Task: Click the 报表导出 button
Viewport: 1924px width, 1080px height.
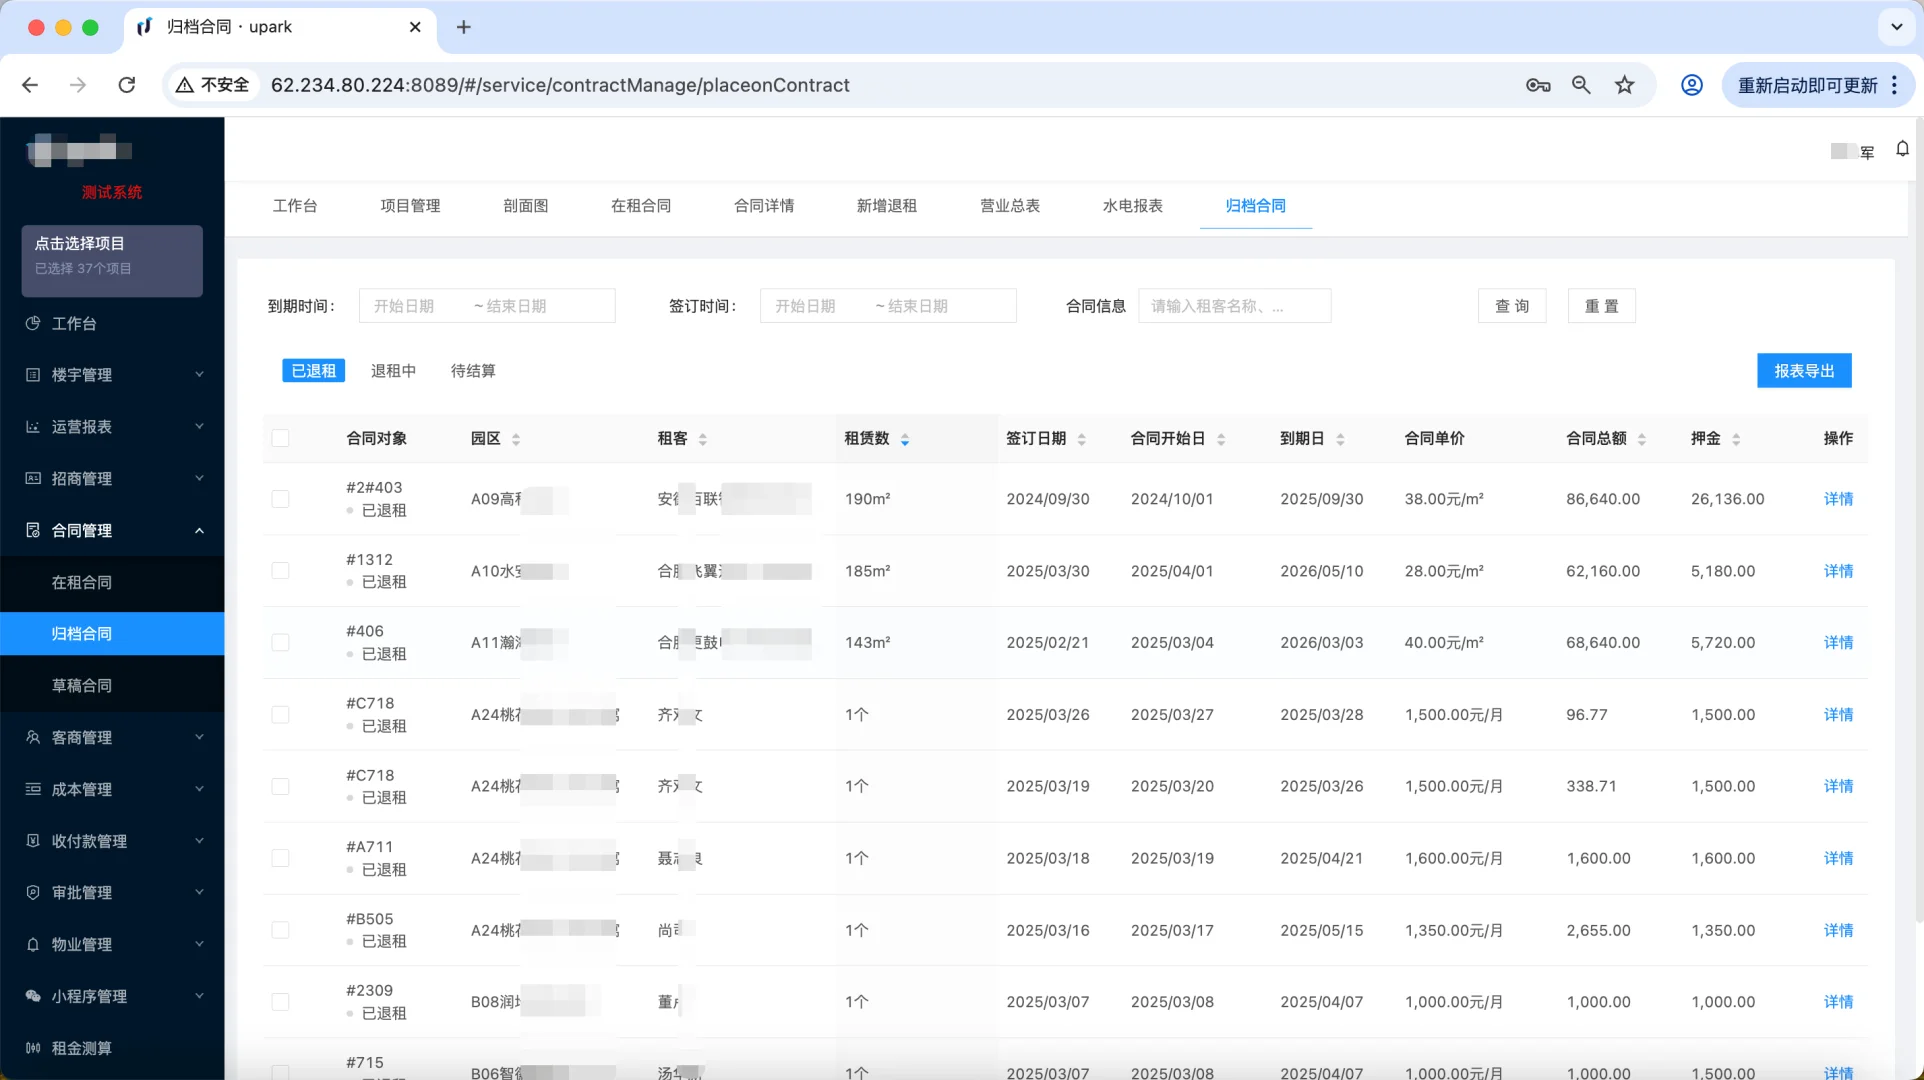Action: click(x=1803, y=370)
